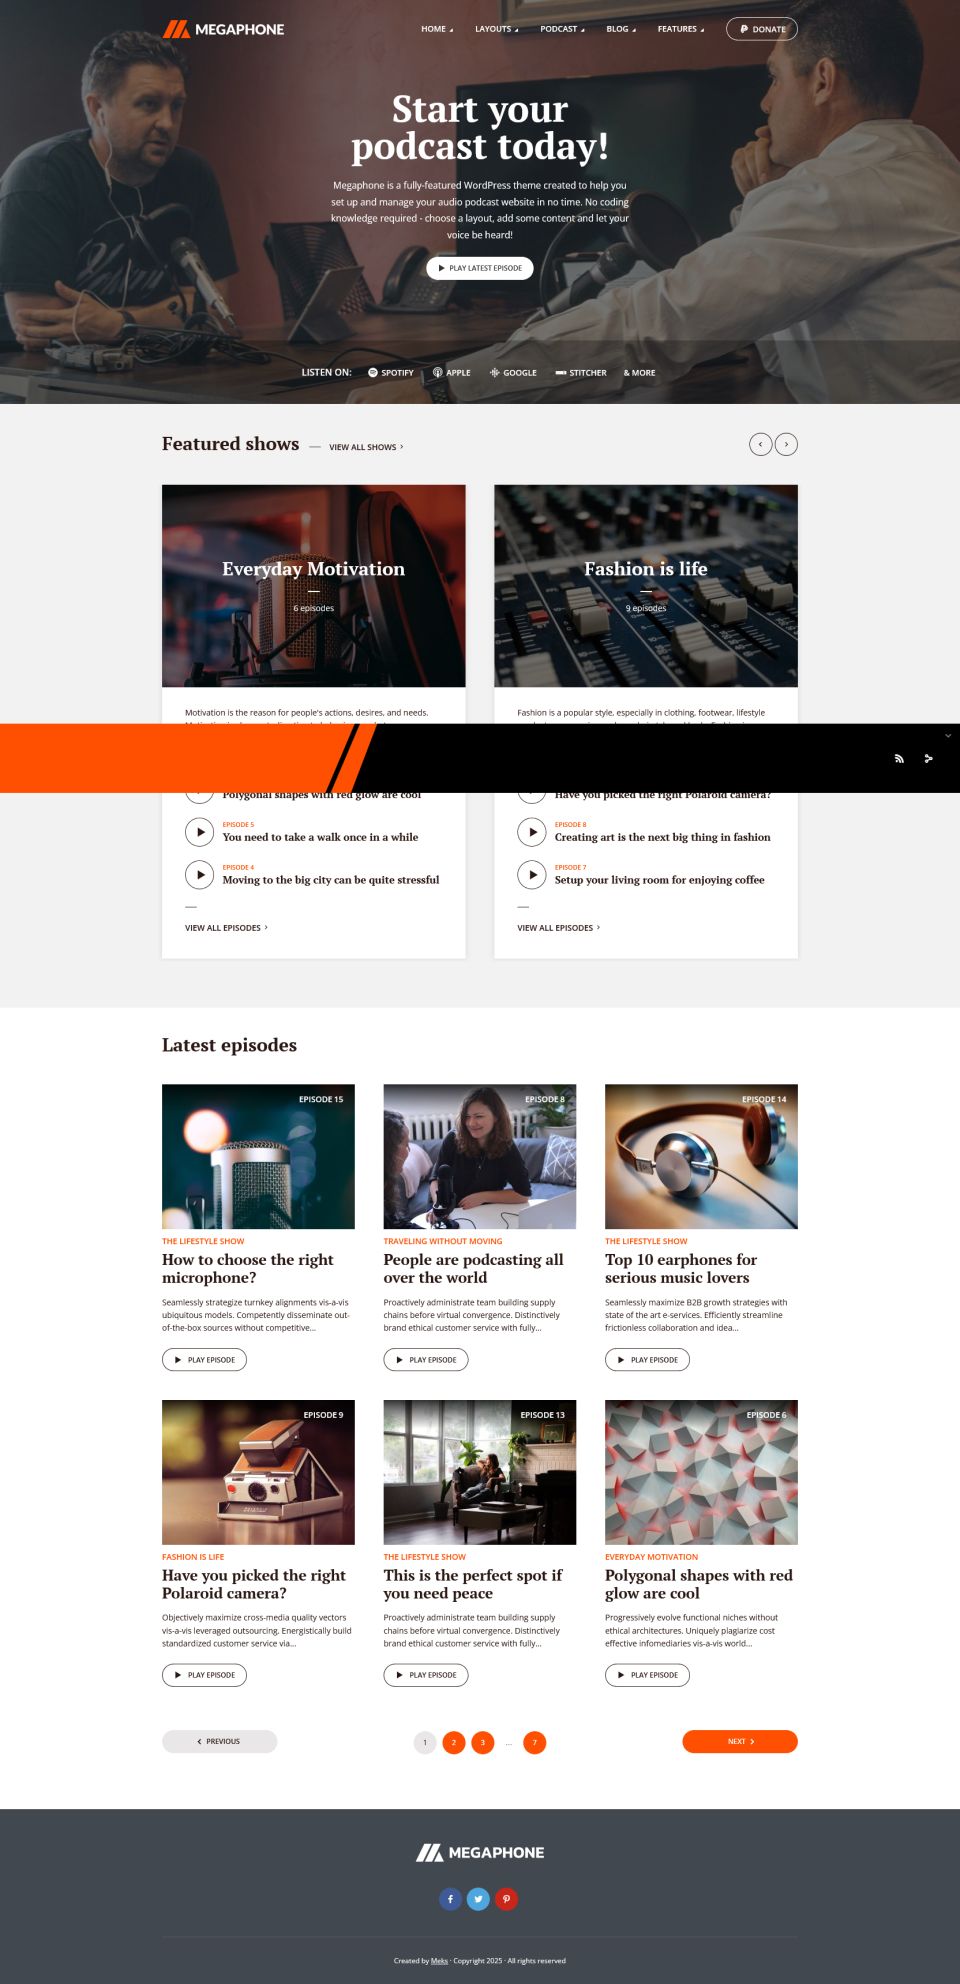Expand the Layouts menu dropdown
This screenshot has width=960, height=1984.
point(496,29)
